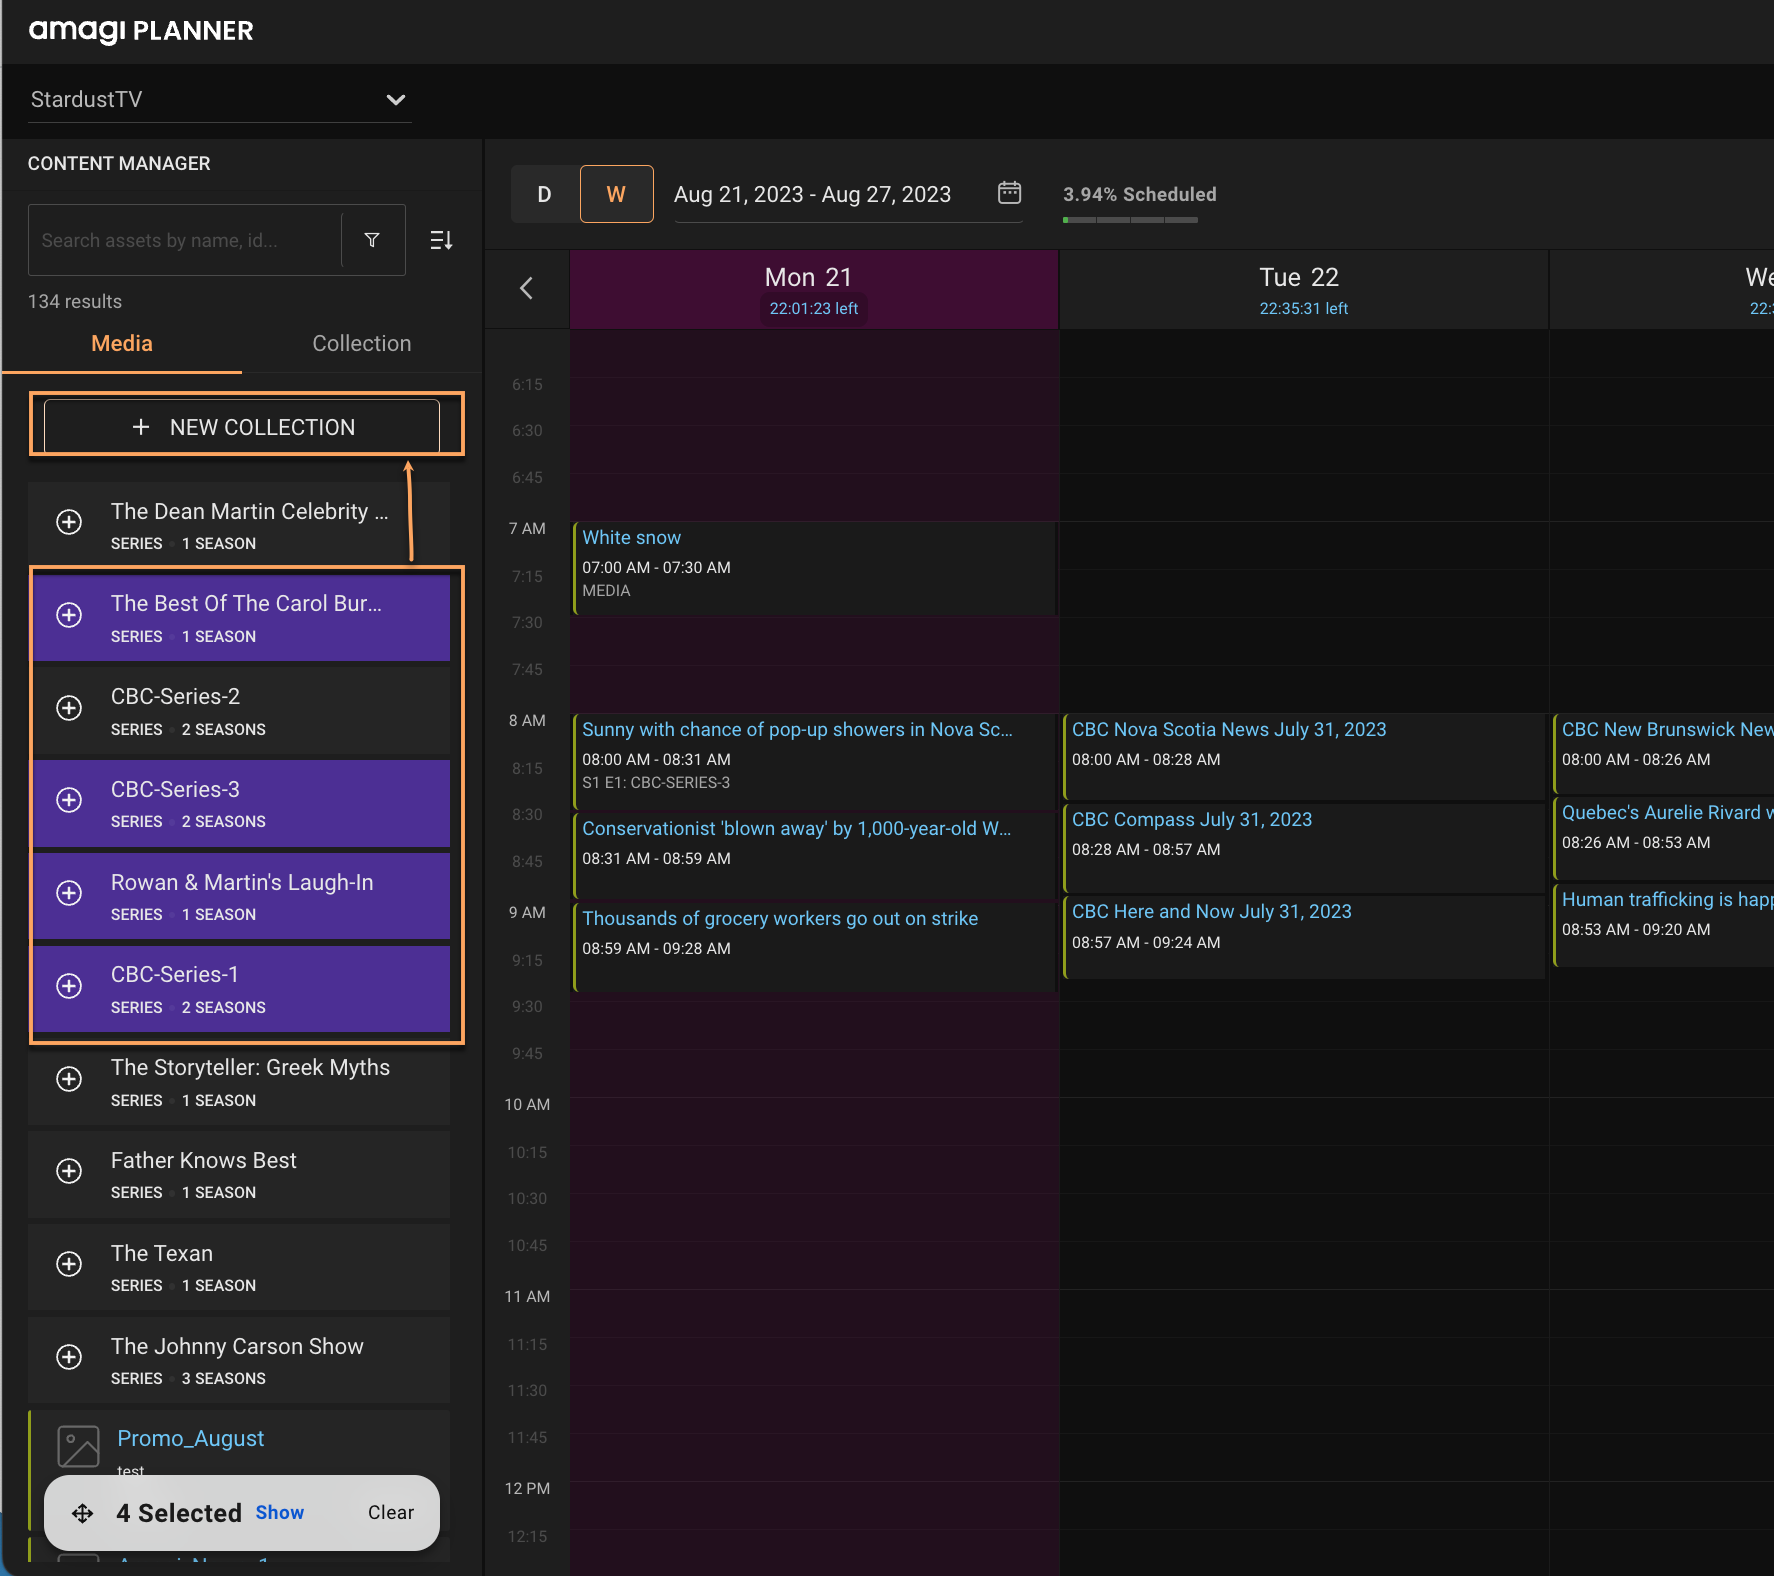This screenshot has height=1576, width=1774.
Task: Show the 4 selected items
Action: (280, 1513)
